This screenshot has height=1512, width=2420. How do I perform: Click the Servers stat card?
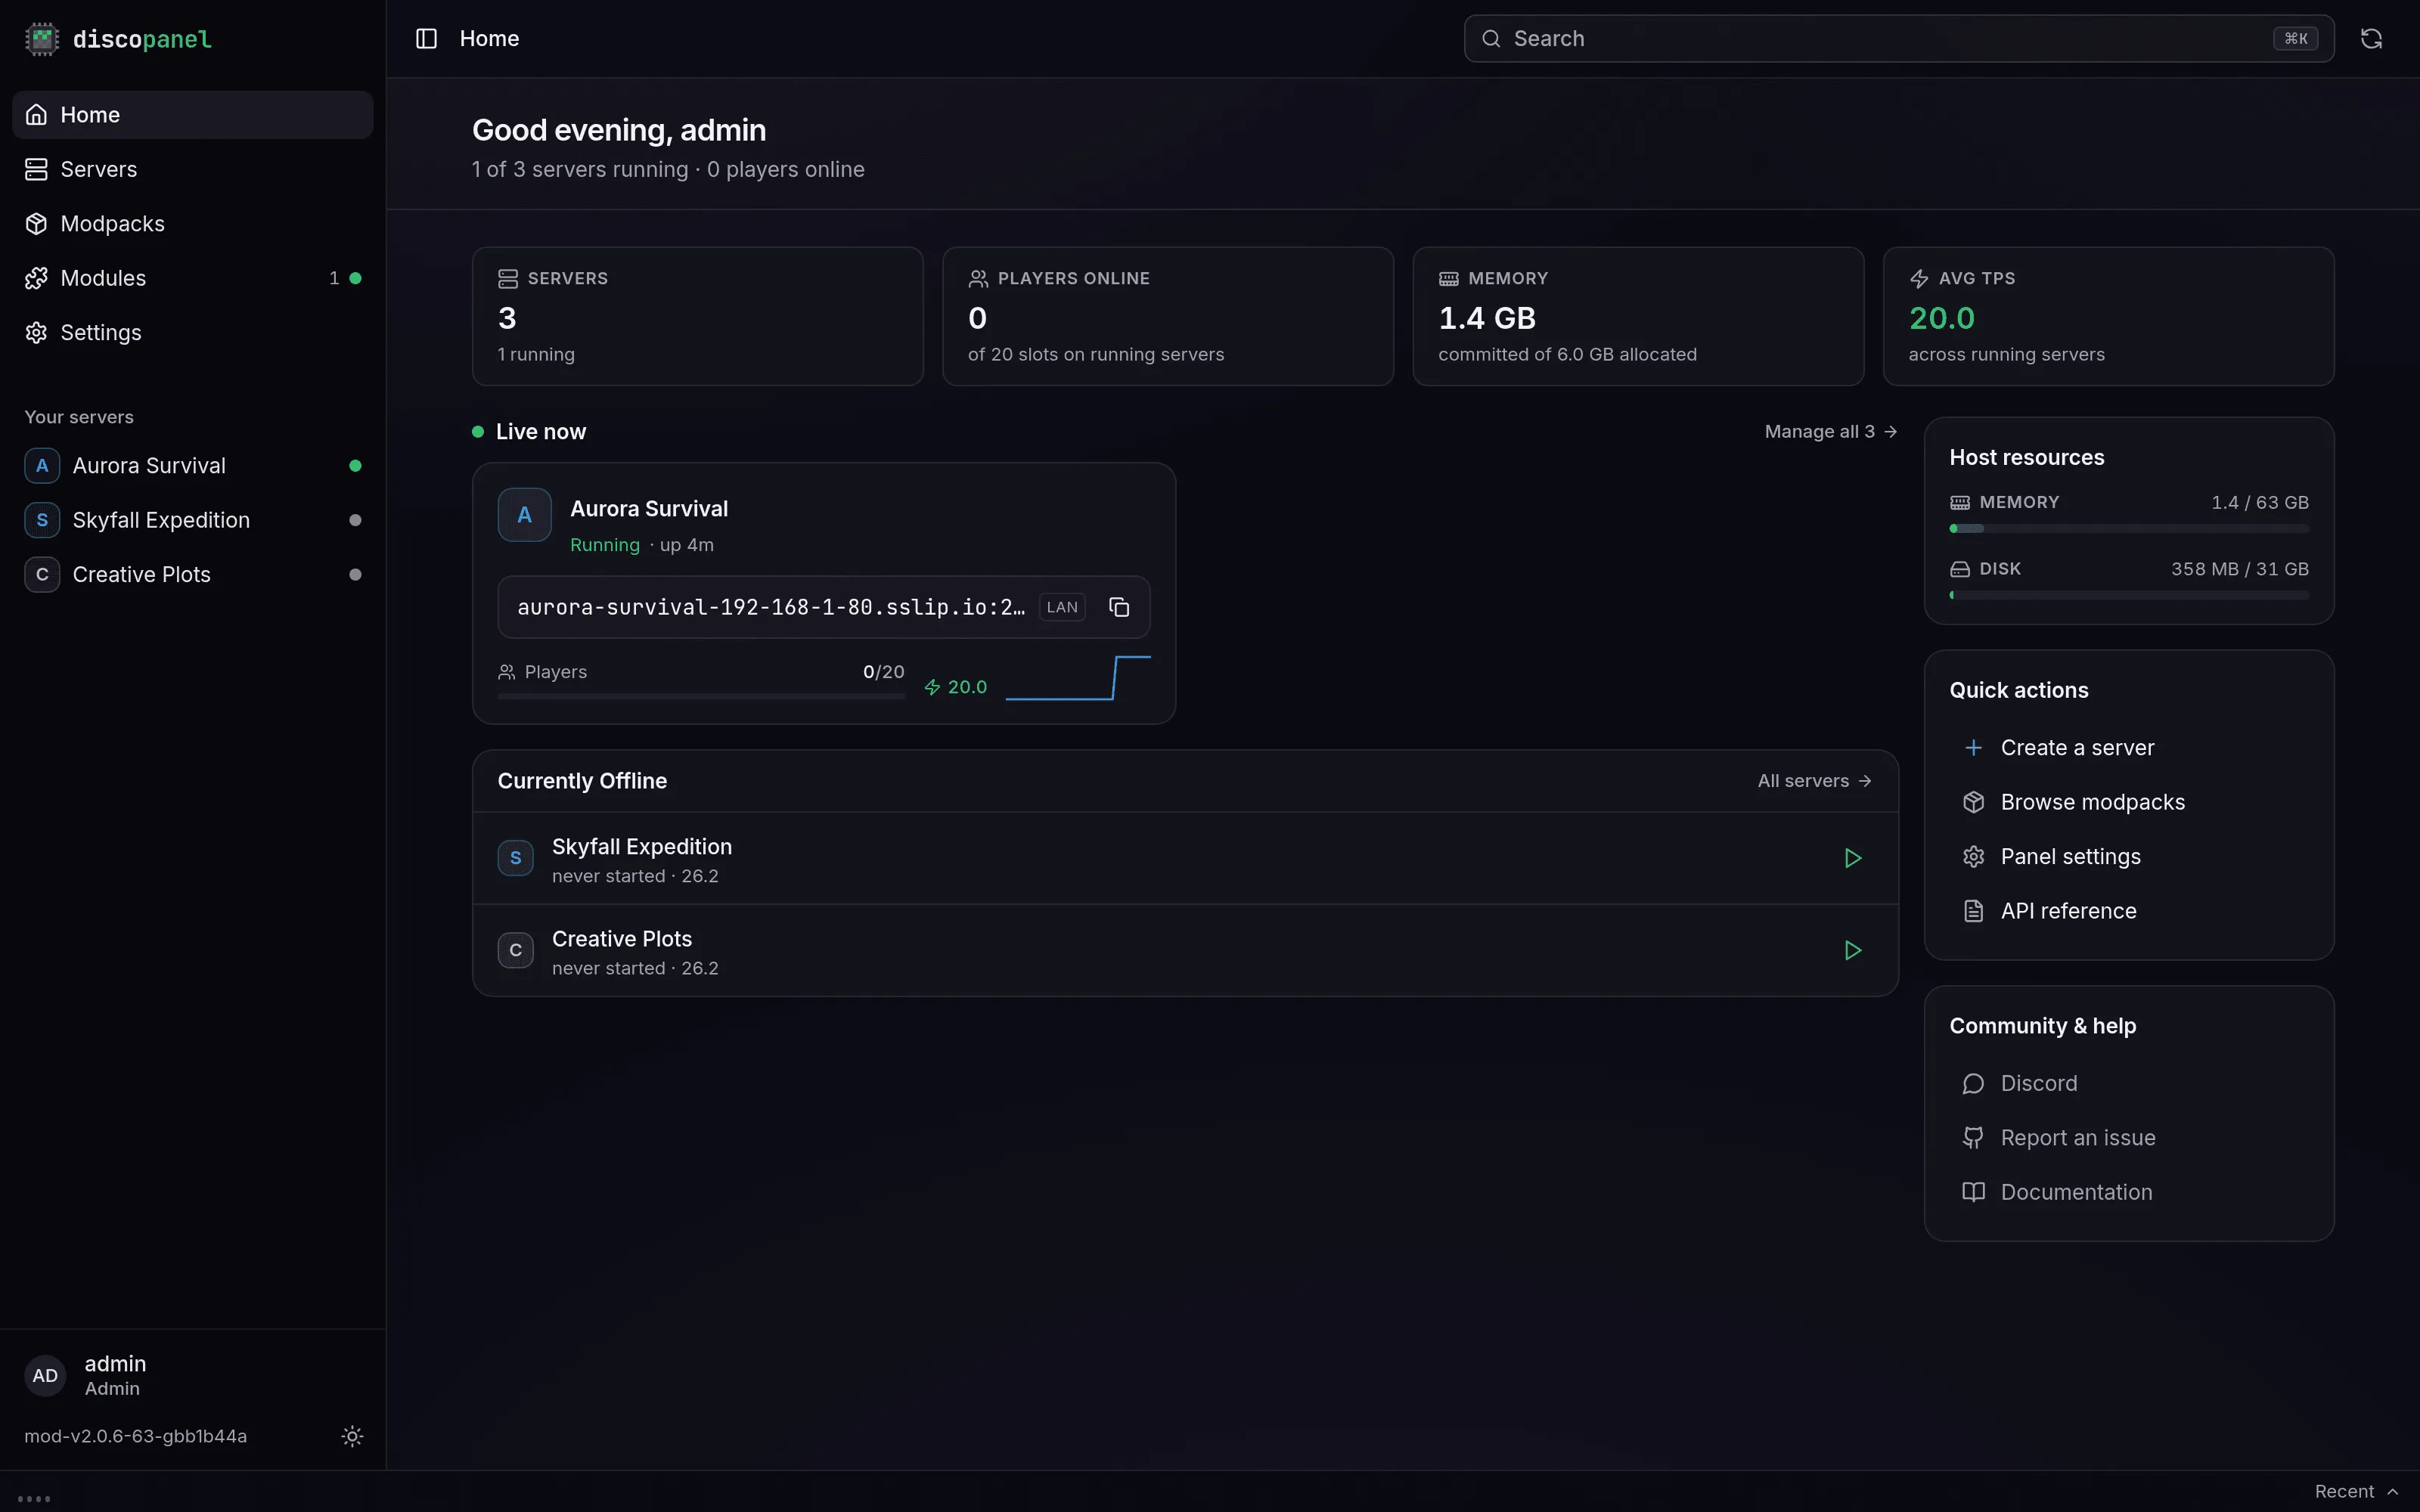coord(697,316)
